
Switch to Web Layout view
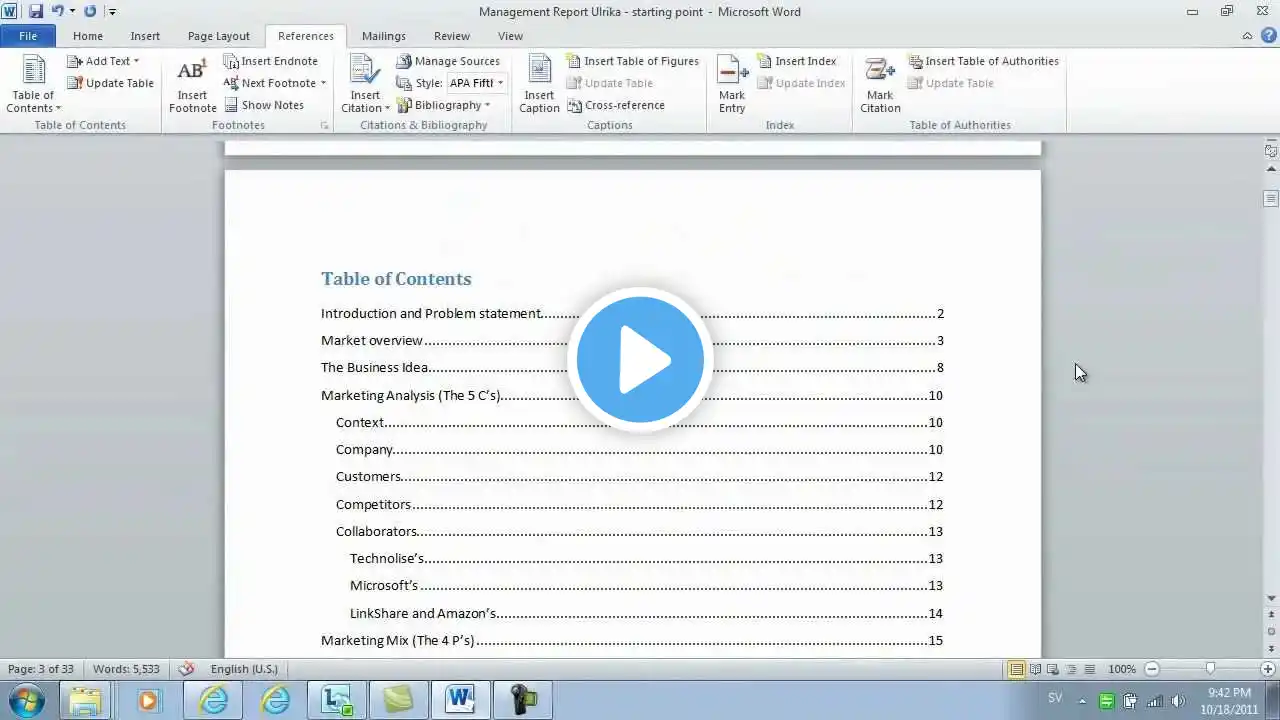coord(1053,669)
